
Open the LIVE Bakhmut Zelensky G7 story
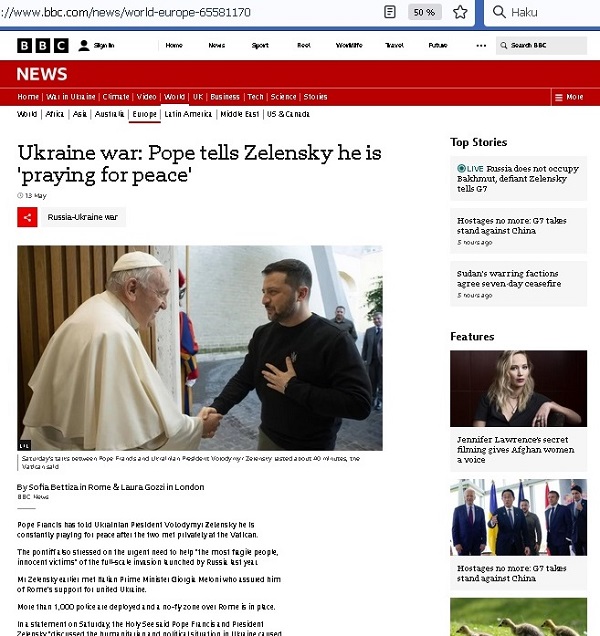518,178
